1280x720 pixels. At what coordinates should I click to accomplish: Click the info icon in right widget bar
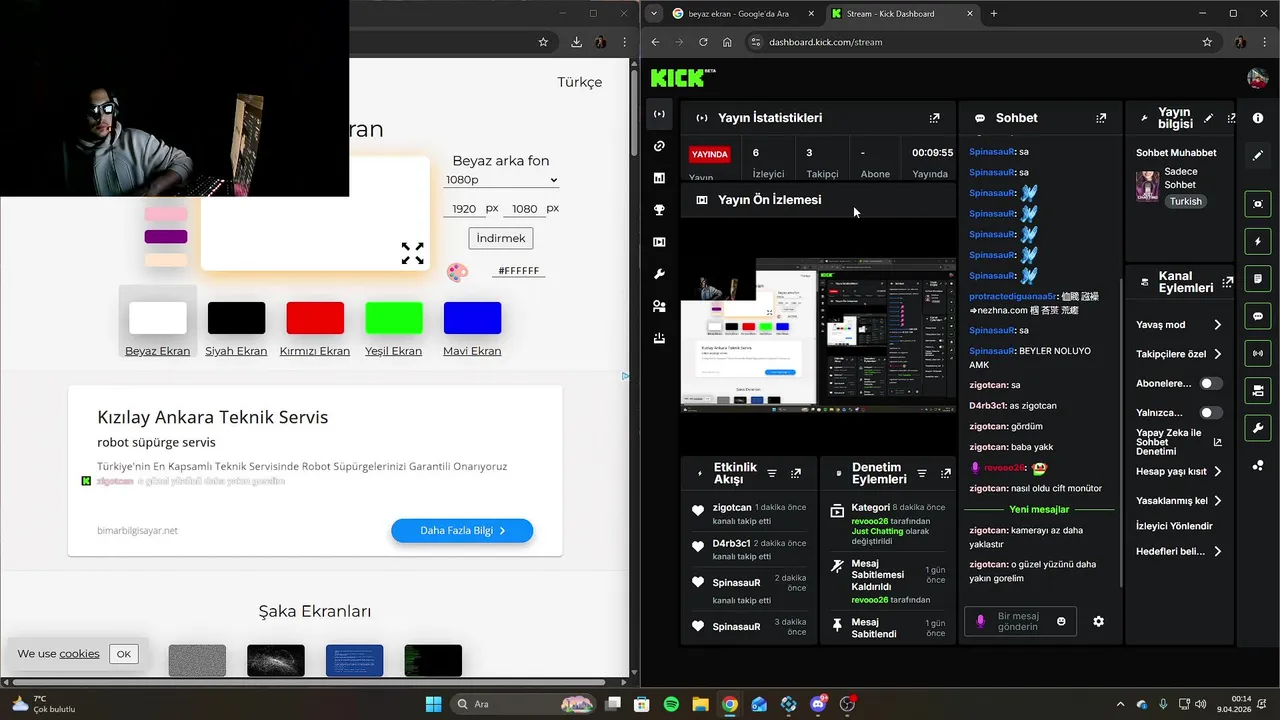(x=1258, y=118)
